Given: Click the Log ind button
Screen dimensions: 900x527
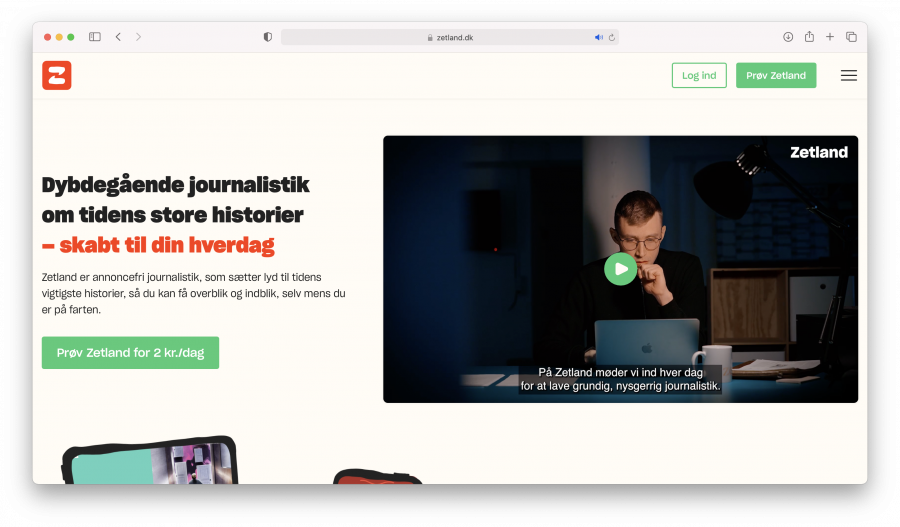Looking at the screenshot, I should [x=699, y=75].
